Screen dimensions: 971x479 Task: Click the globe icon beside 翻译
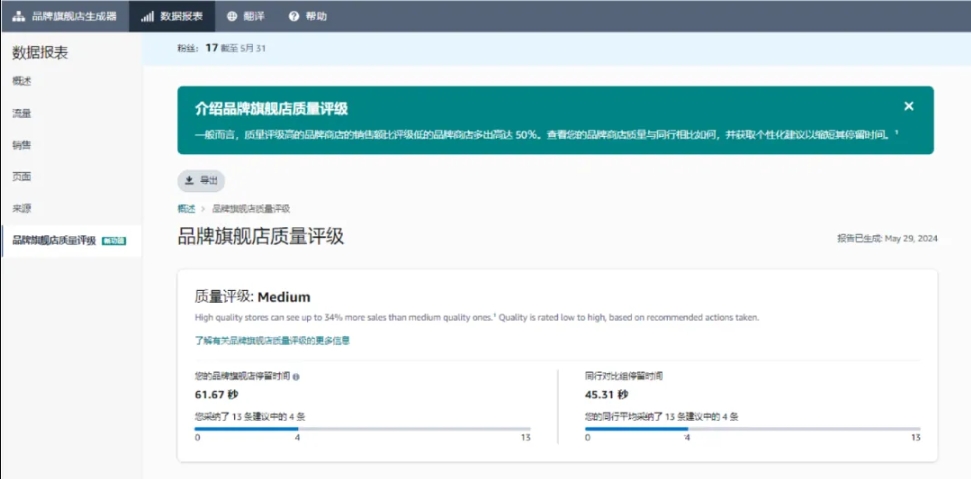[x=232, y=17]
